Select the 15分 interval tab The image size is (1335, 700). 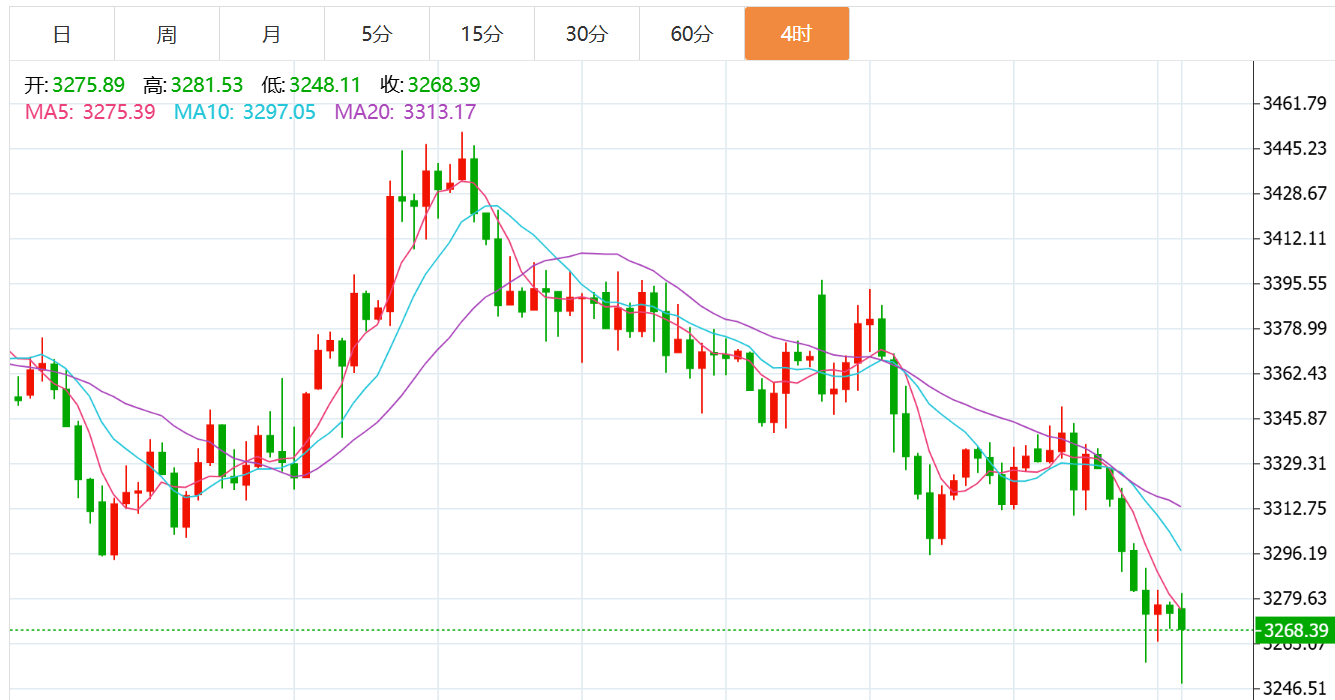coord(482,34)
